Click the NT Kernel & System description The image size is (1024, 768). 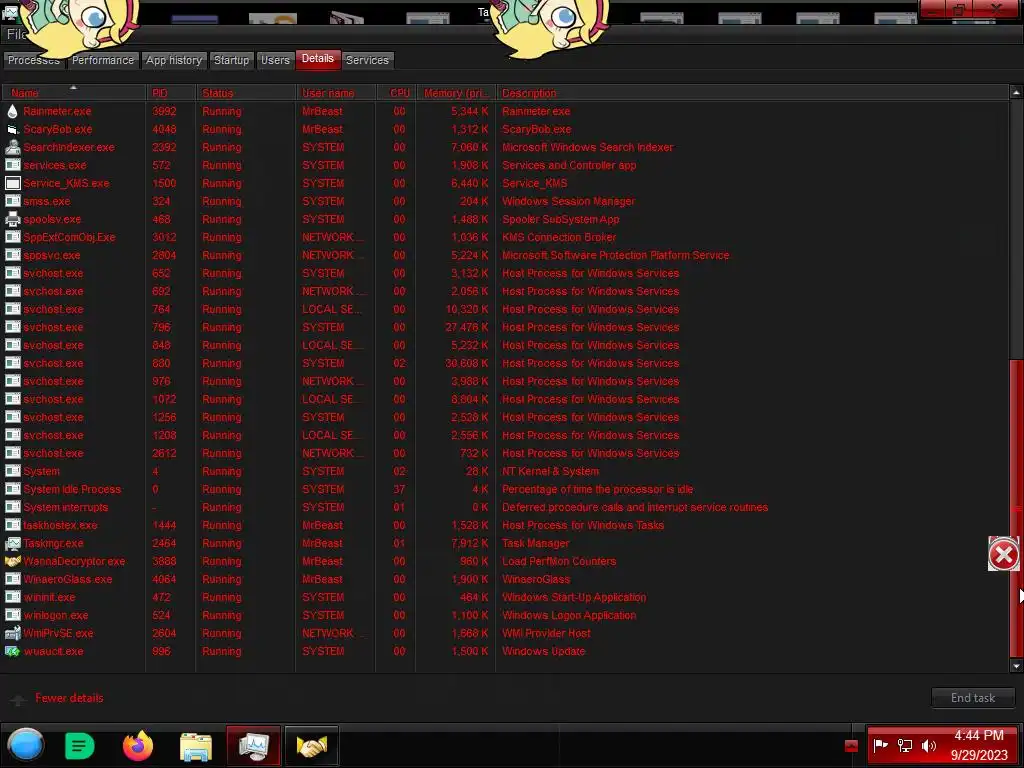(550, 472)
